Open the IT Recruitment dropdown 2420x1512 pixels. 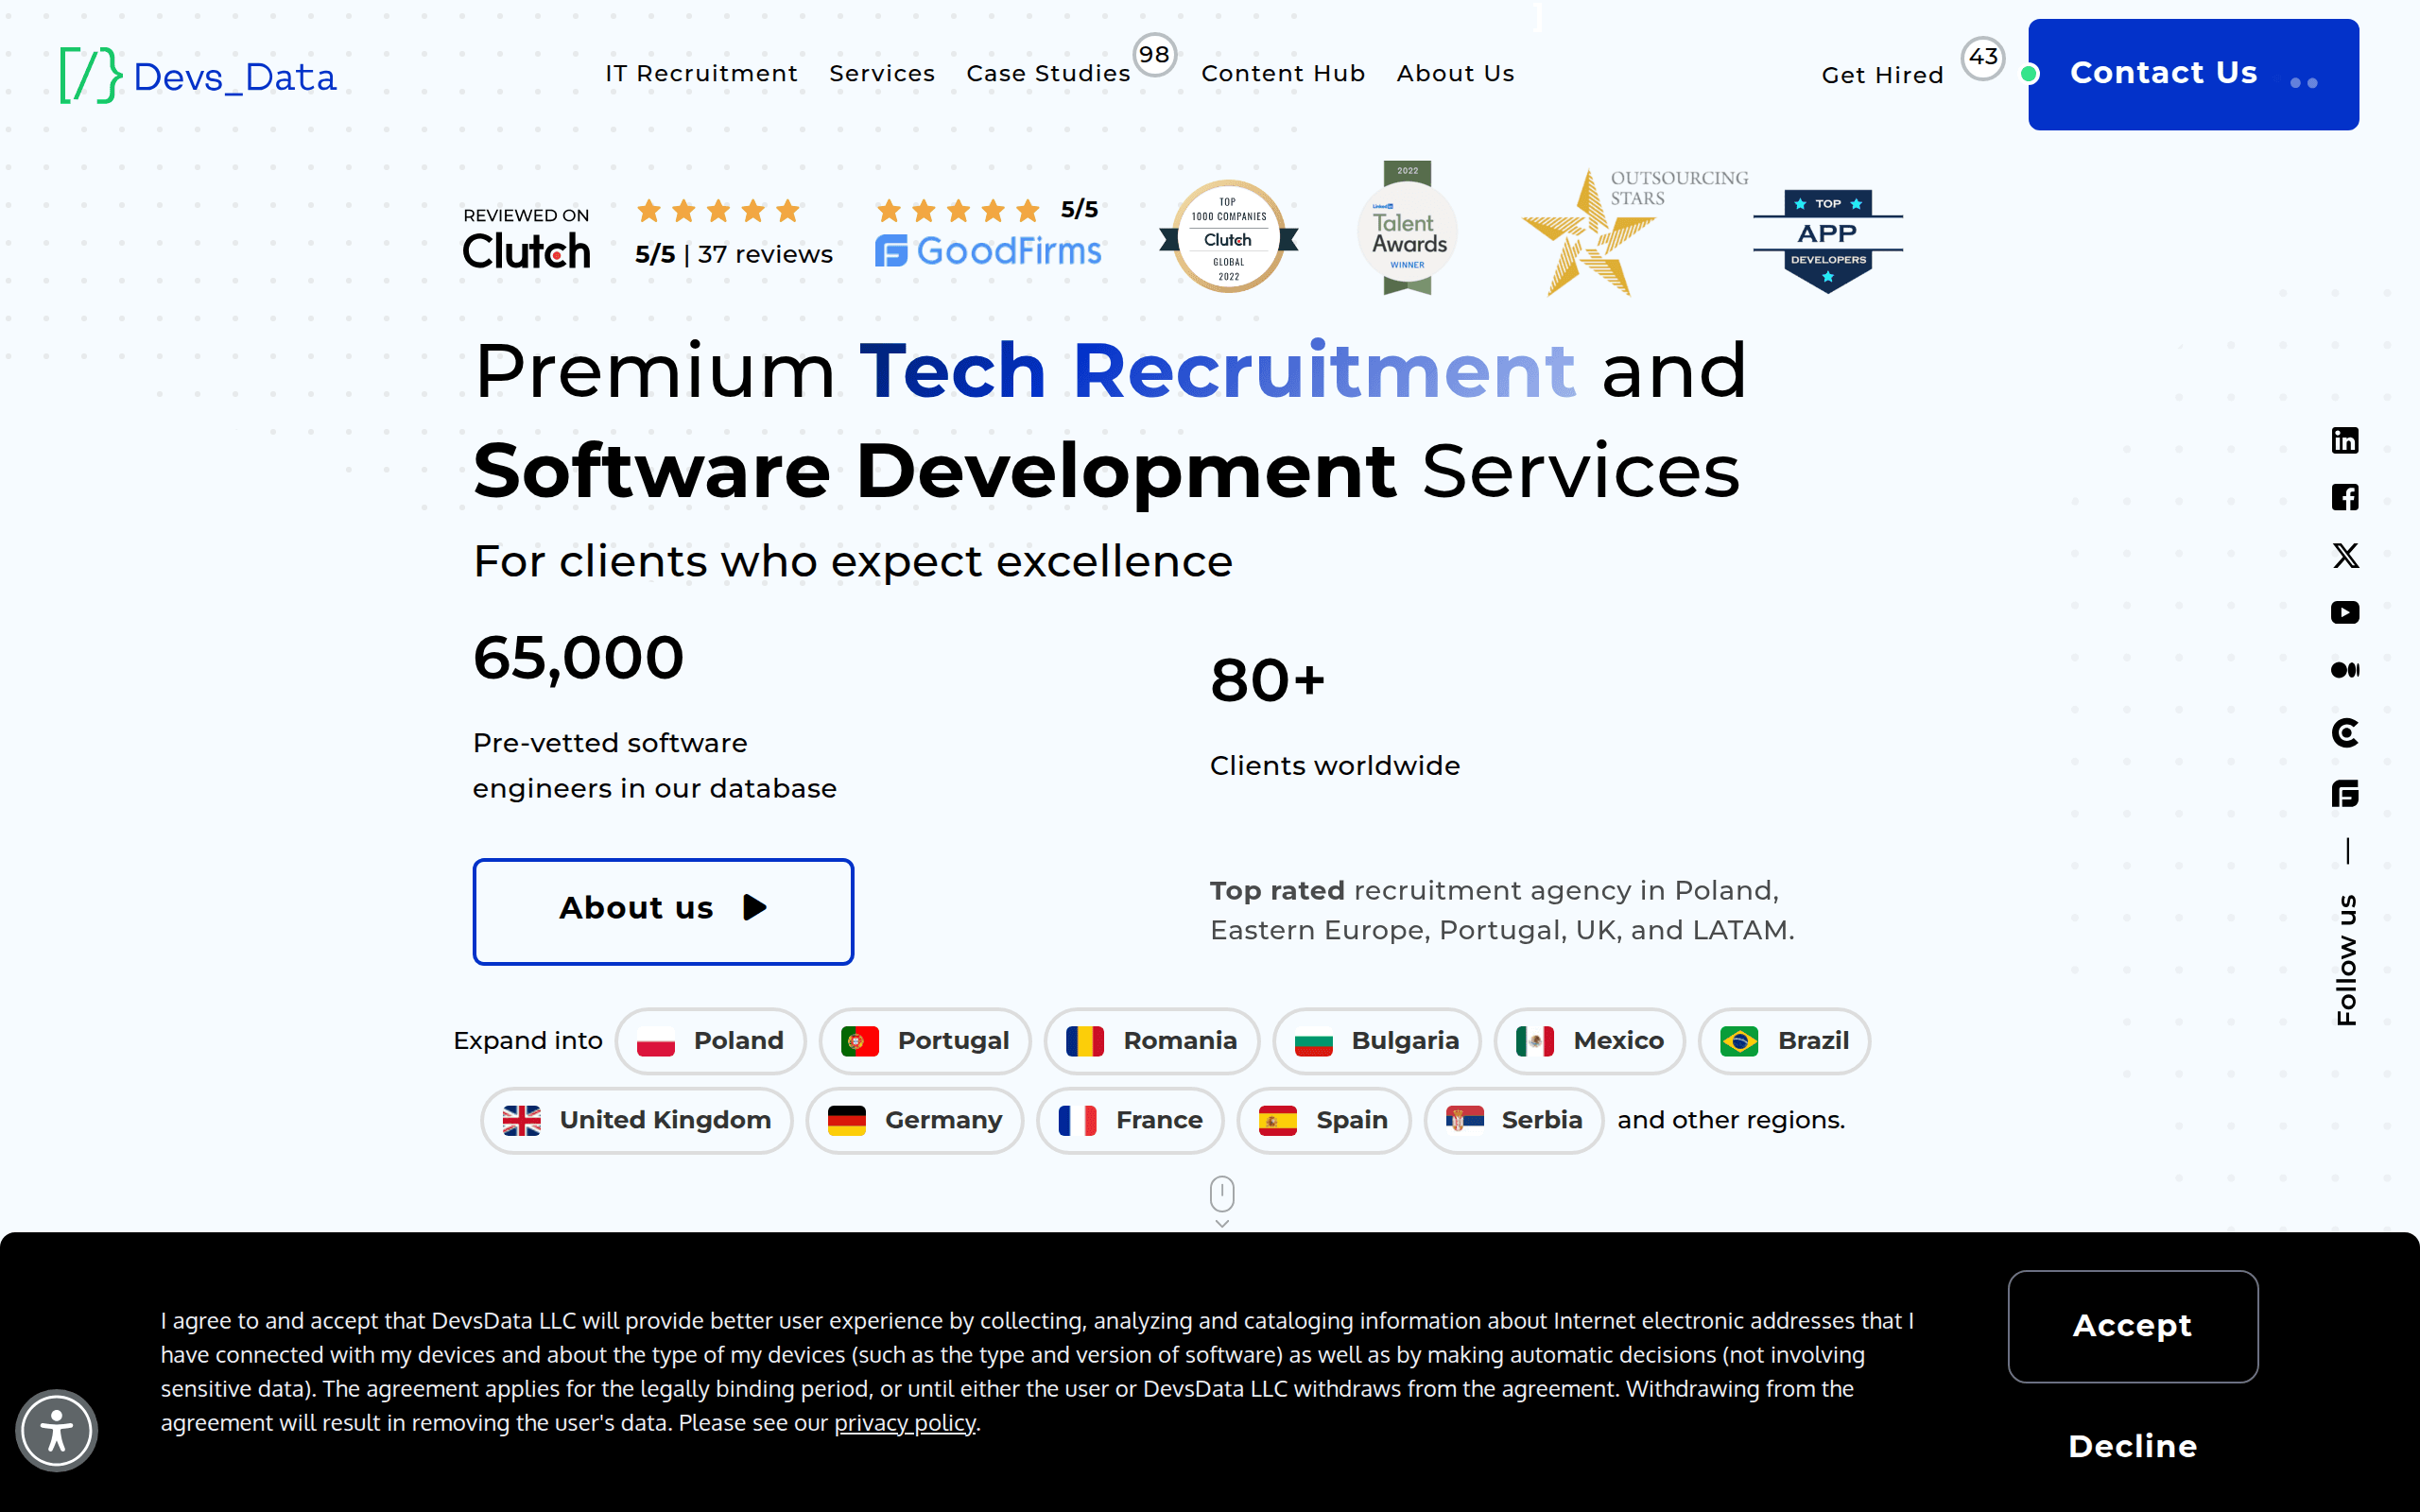tap(701, 73)
